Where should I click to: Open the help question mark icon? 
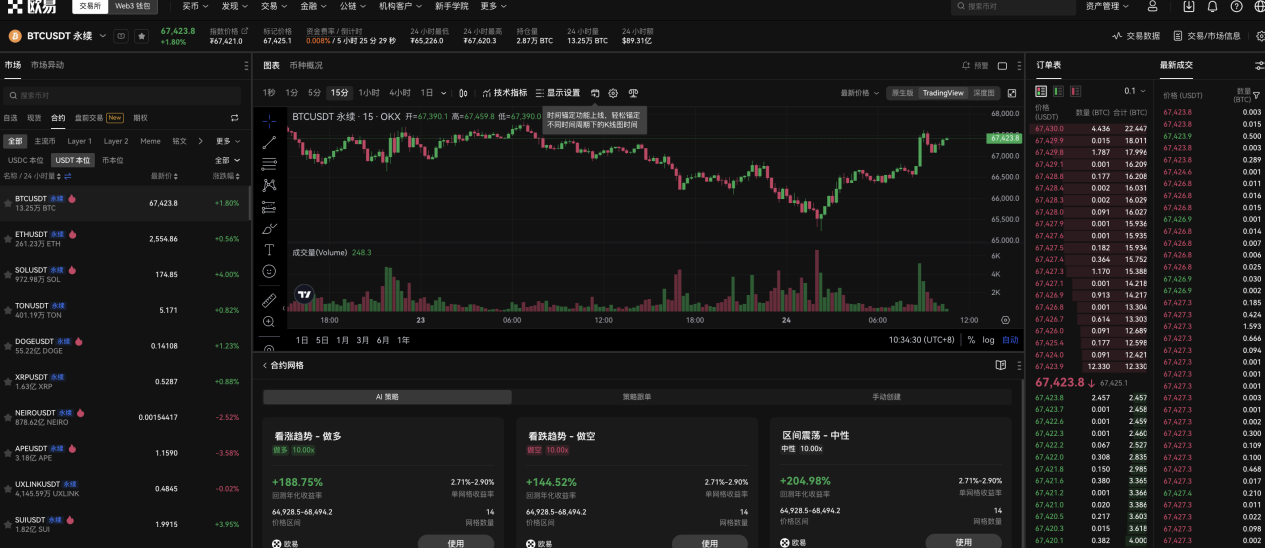(x=1234, y=6)
